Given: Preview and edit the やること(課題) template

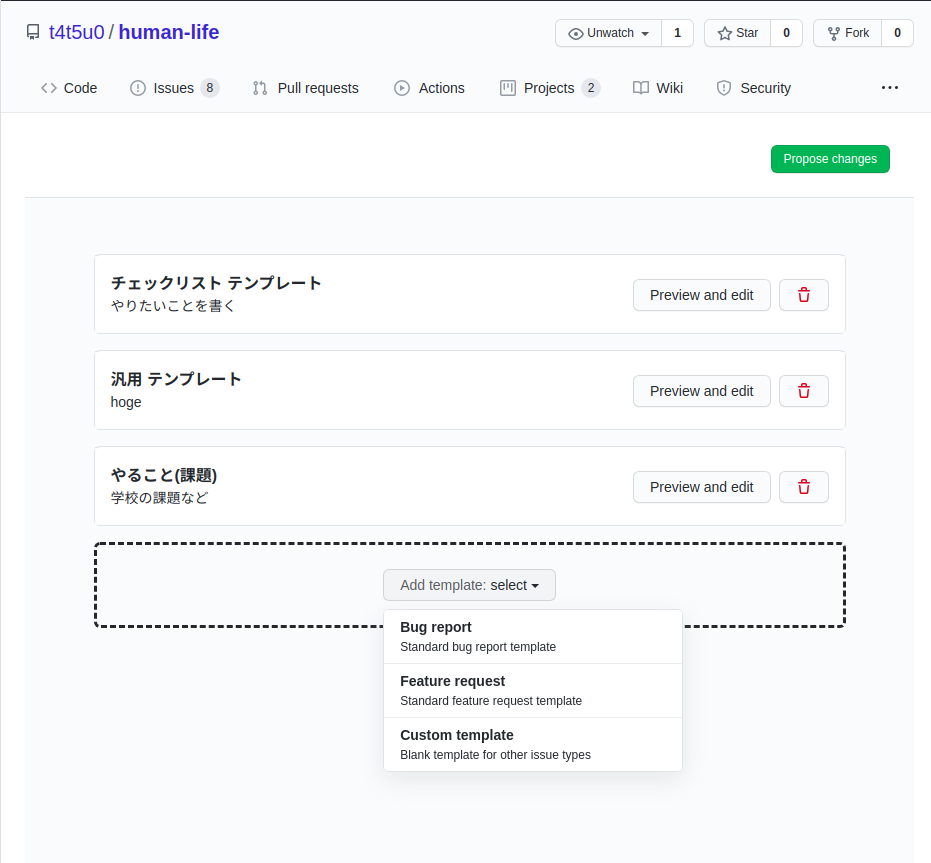Looking at the screenshot, I should [701, 487].
